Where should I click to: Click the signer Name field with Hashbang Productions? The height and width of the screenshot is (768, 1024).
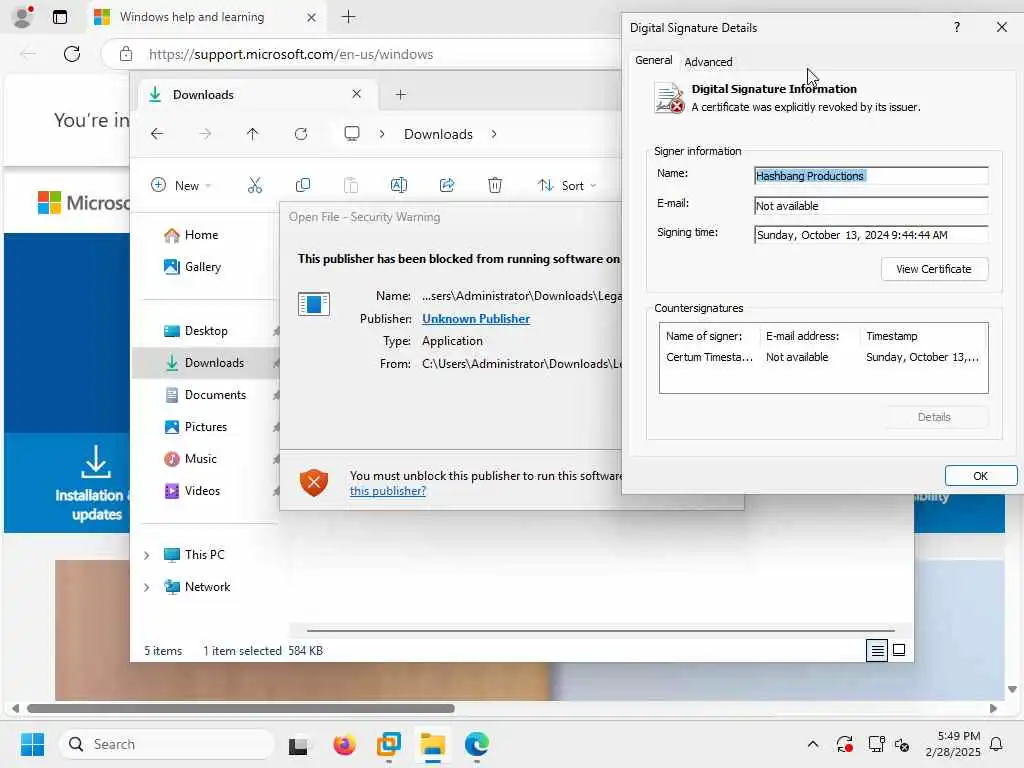pyautogui.click(x=871, y=176)
